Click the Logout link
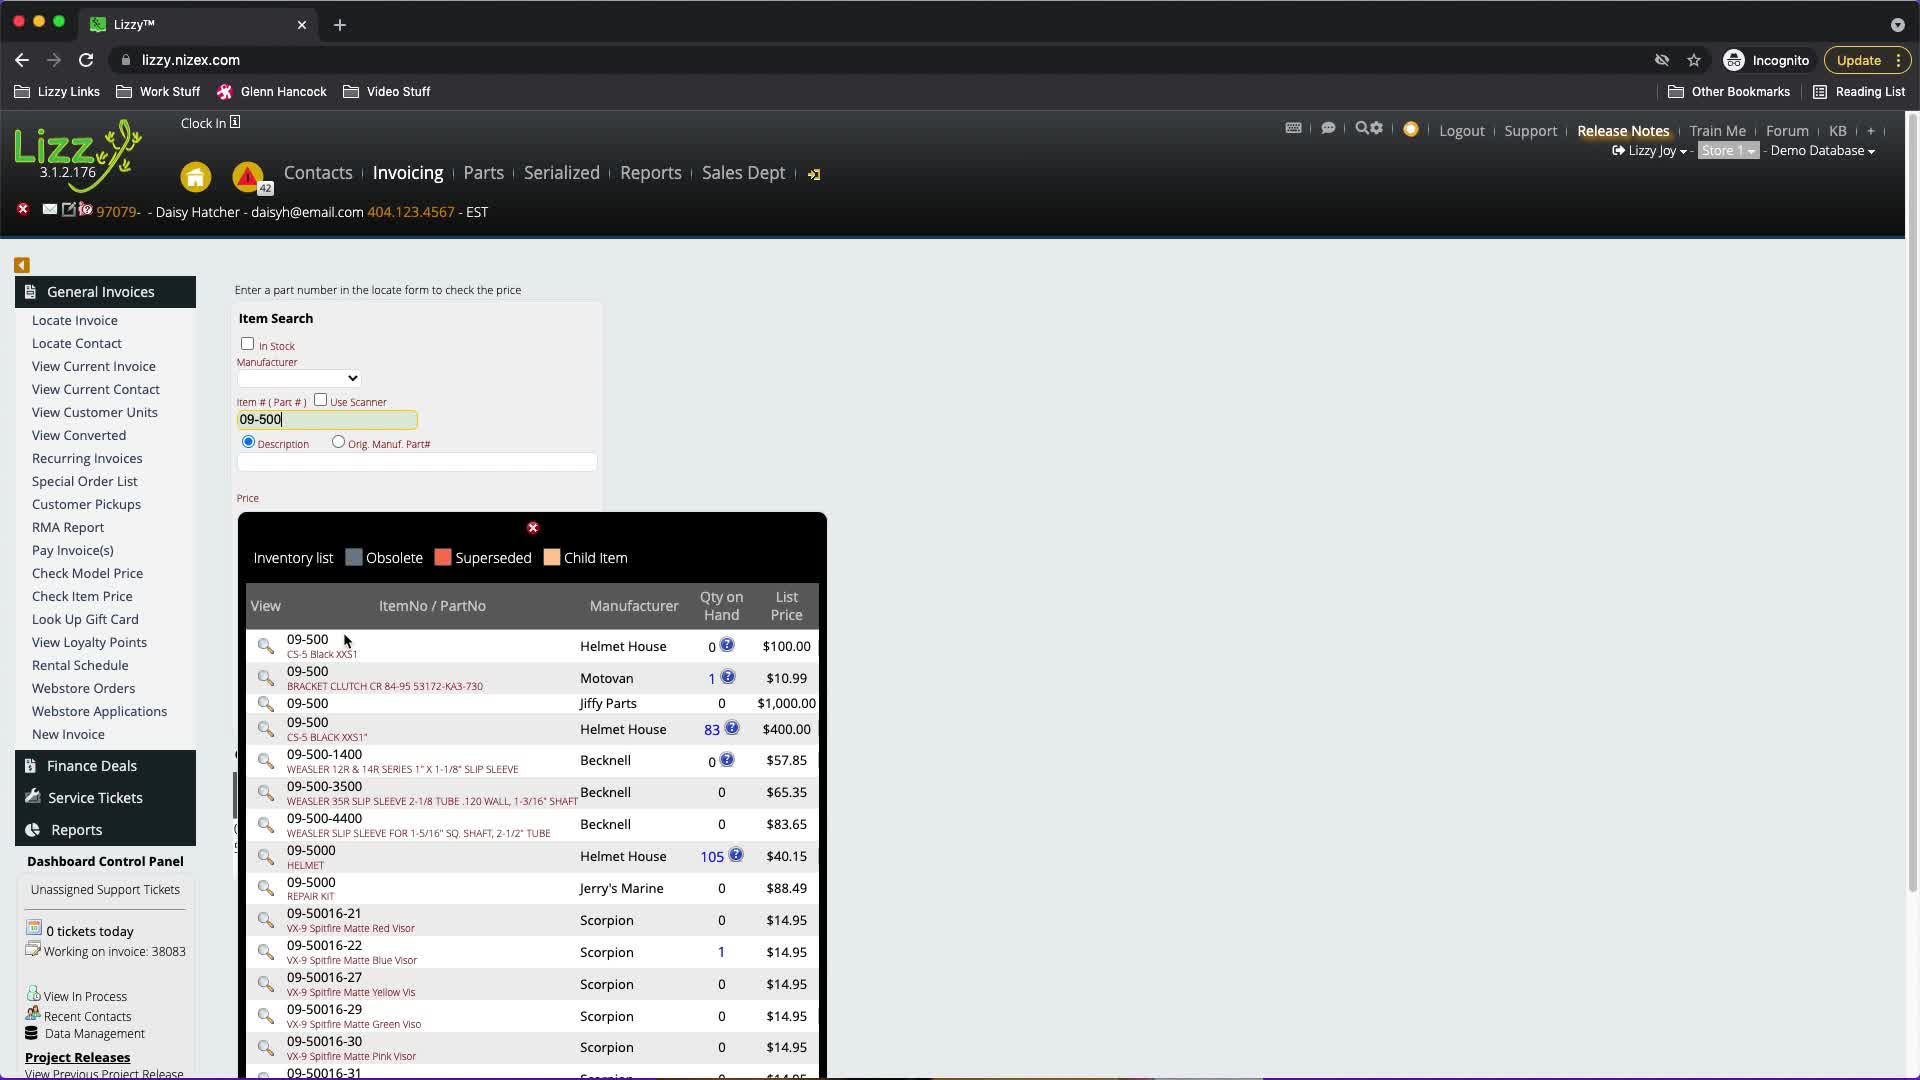 (1461, 131)
